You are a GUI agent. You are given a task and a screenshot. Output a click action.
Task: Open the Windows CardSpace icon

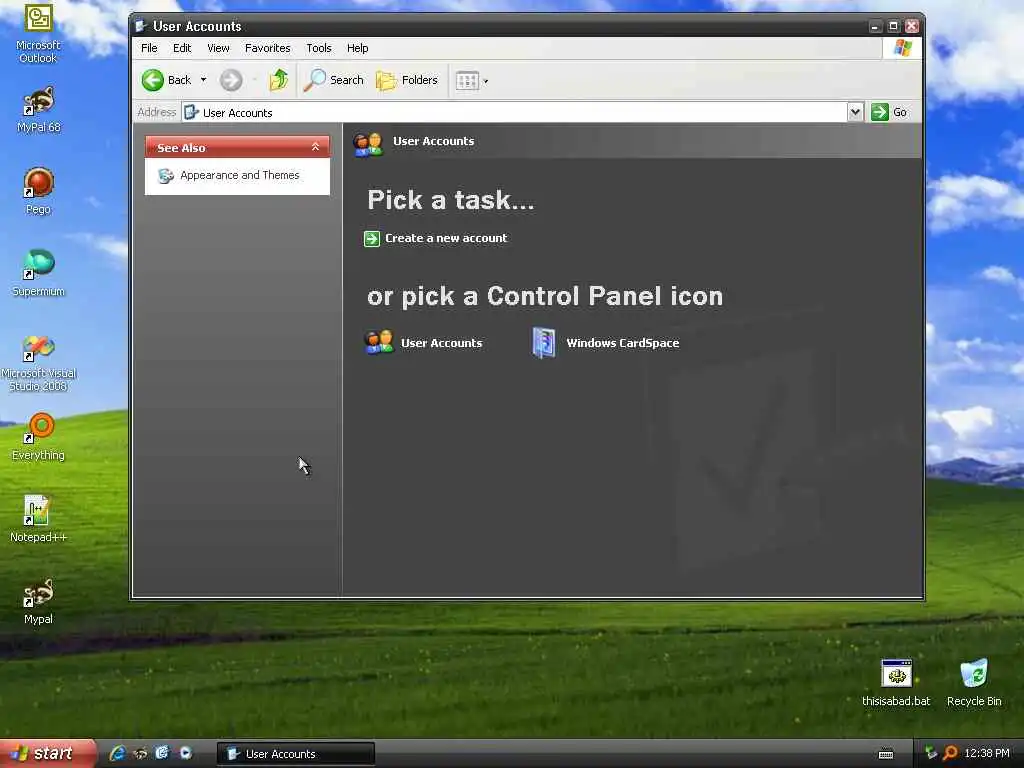click(x=543, y=343)
